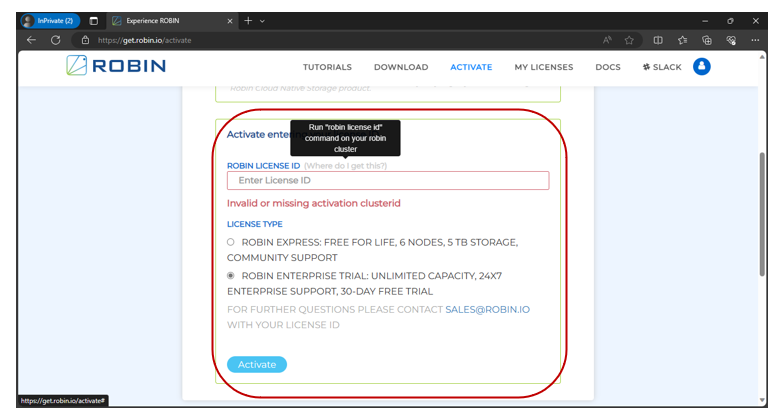Reload the page with refresh icon

point(56,40)
